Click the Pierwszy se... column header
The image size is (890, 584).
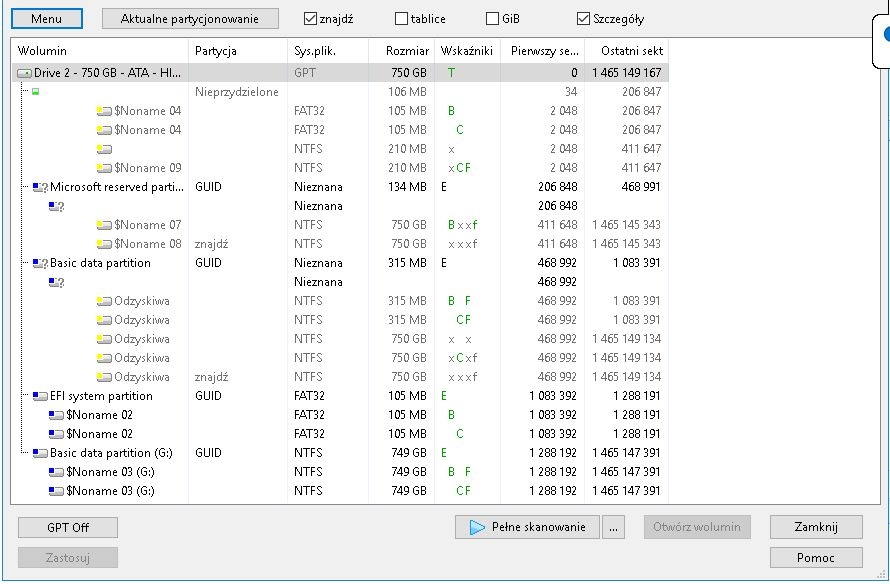coord(543,51)
